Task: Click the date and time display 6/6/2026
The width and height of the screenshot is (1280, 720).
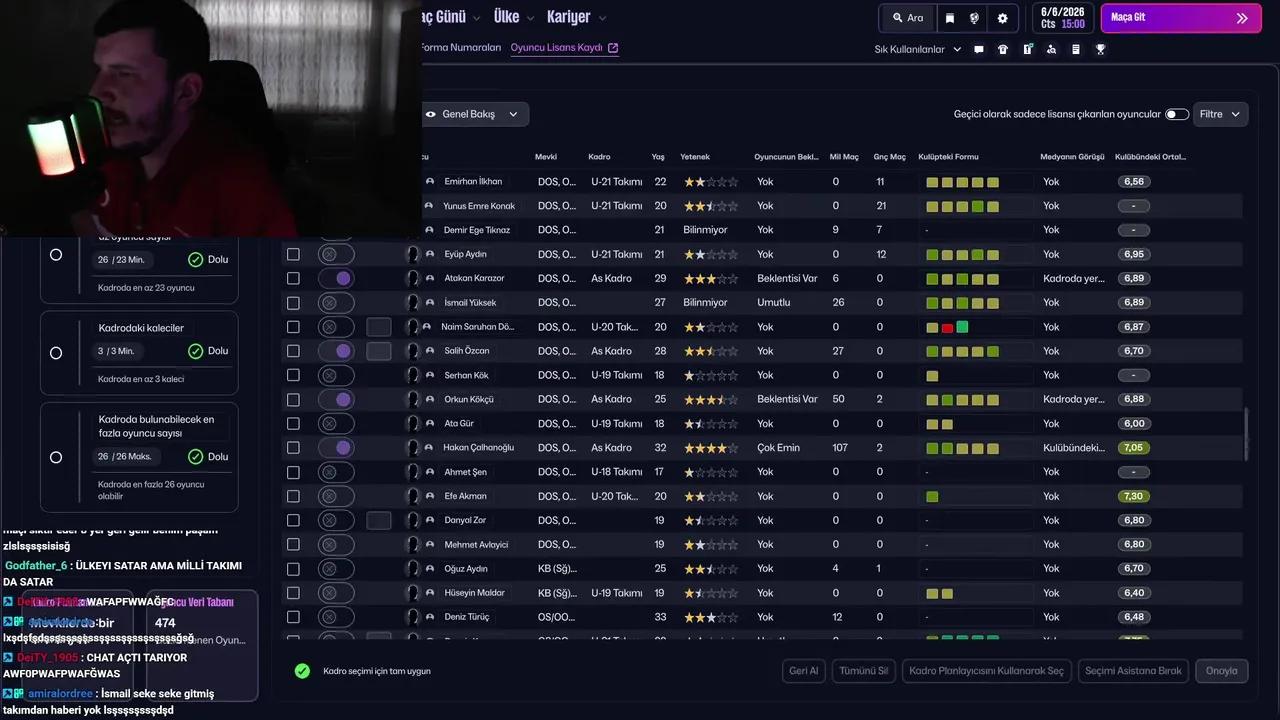Action: coord(1062,18)
